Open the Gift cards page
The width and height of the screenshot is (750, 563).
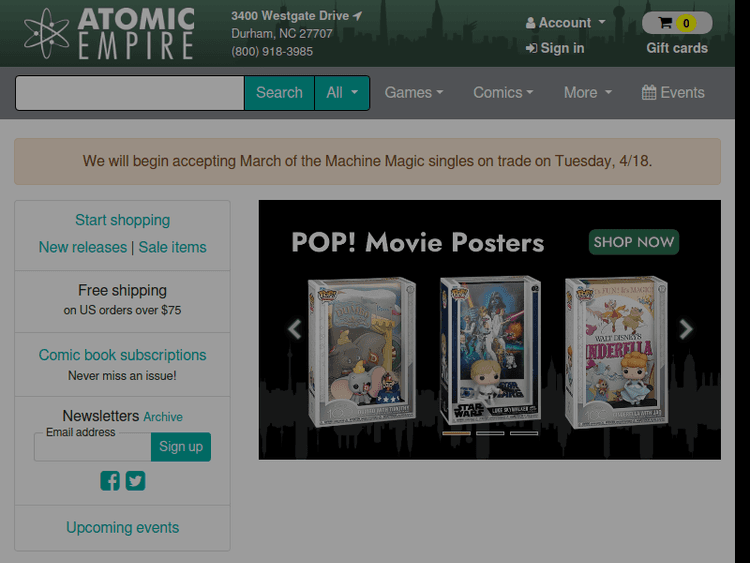[x=677, y=48]
